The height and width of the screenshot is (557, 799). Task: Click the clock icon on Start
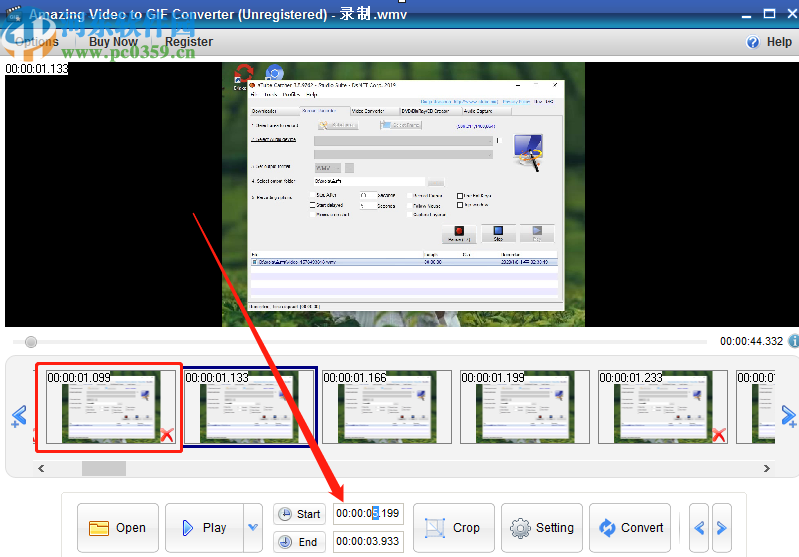(285, 514)
